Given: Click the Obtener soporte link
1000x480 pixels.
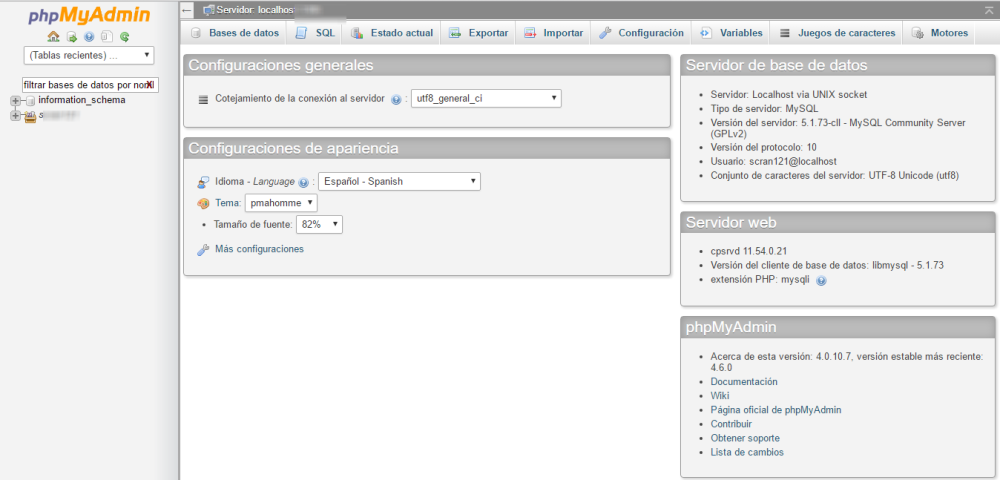Looking at the screenshot, I should click(745, 438).
